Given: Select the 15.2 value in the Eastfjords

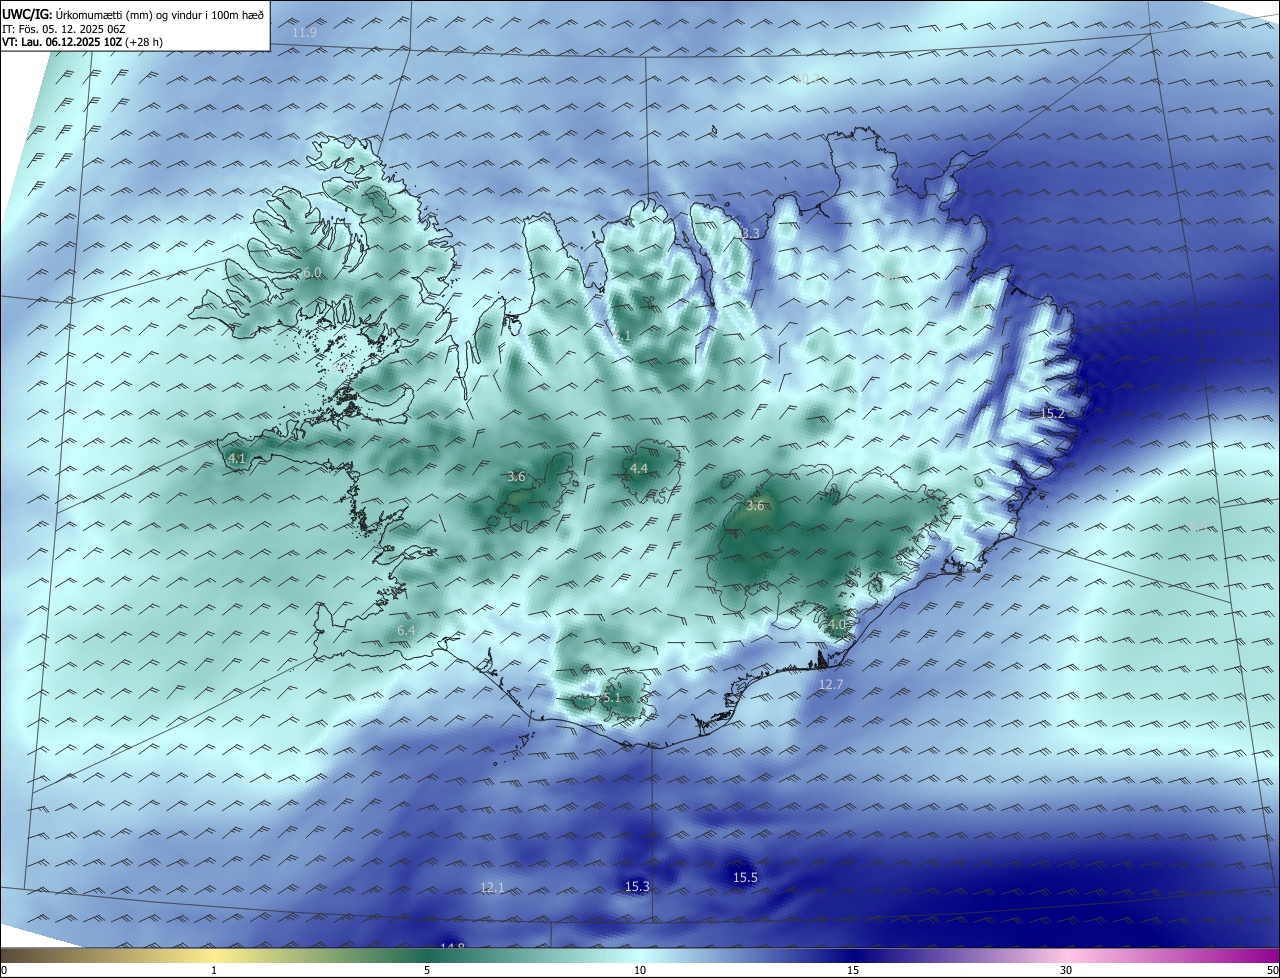Looking at the screenshot, I should tap(1053, 413).
